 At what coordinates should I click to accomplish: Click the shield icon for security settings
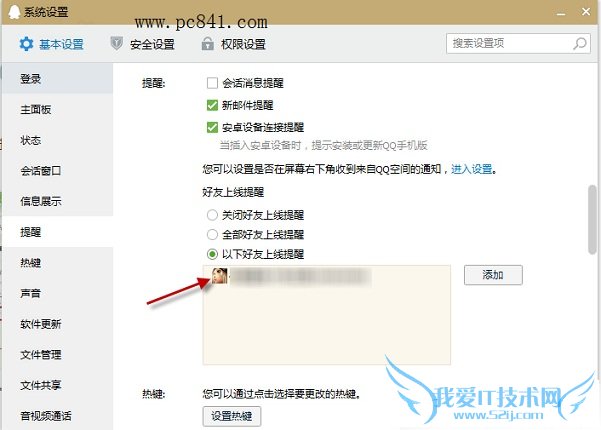point(116,43)
